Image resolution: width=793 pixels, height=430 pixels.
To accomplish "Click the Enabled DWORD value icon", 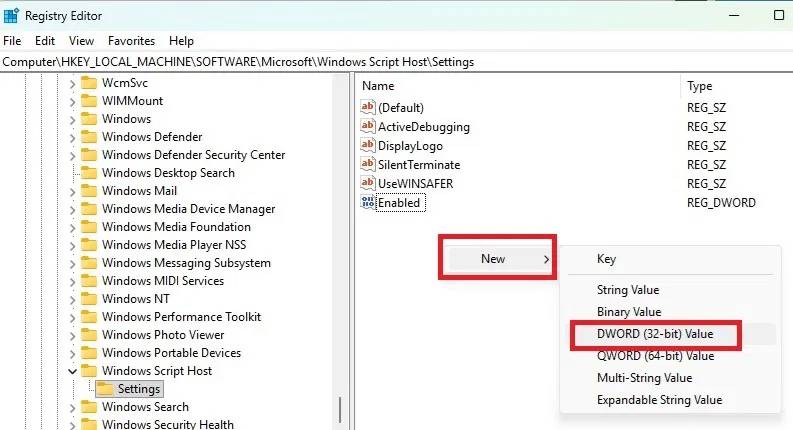I will (x=367, y=203).
